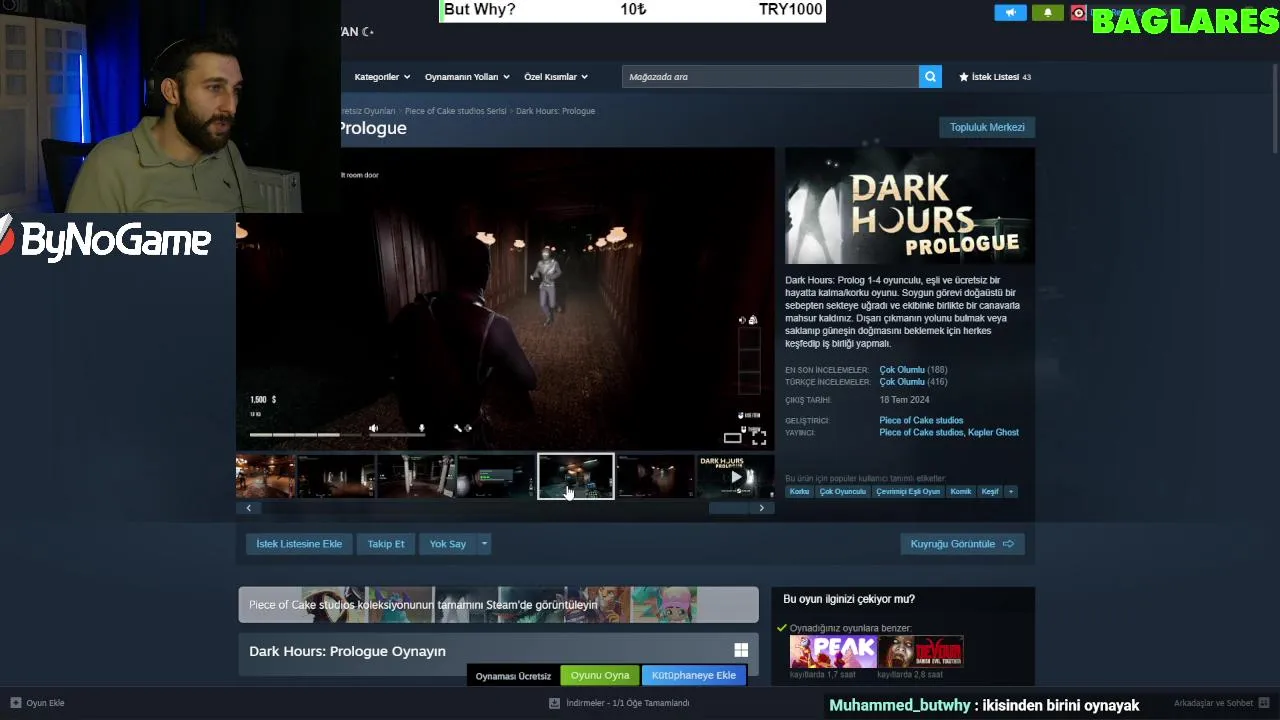Expand Özel Kısımlar dropdown
The width and height of the screenshot is (1280, 720).
tap(556, 77)
